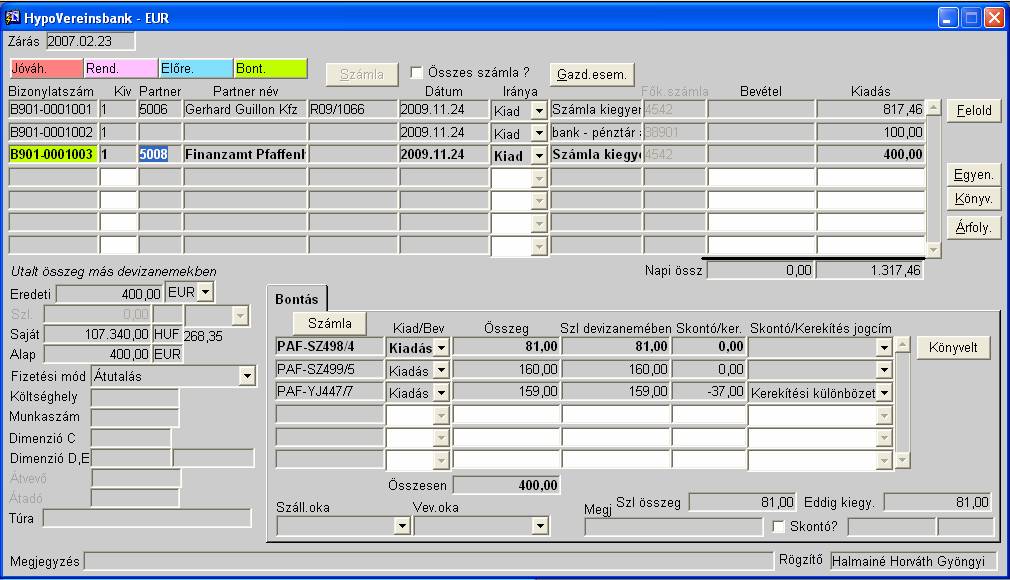This screenshot has height=580, width=1010.
Task: Click the Könyvelt button
Action: (953, 348)
